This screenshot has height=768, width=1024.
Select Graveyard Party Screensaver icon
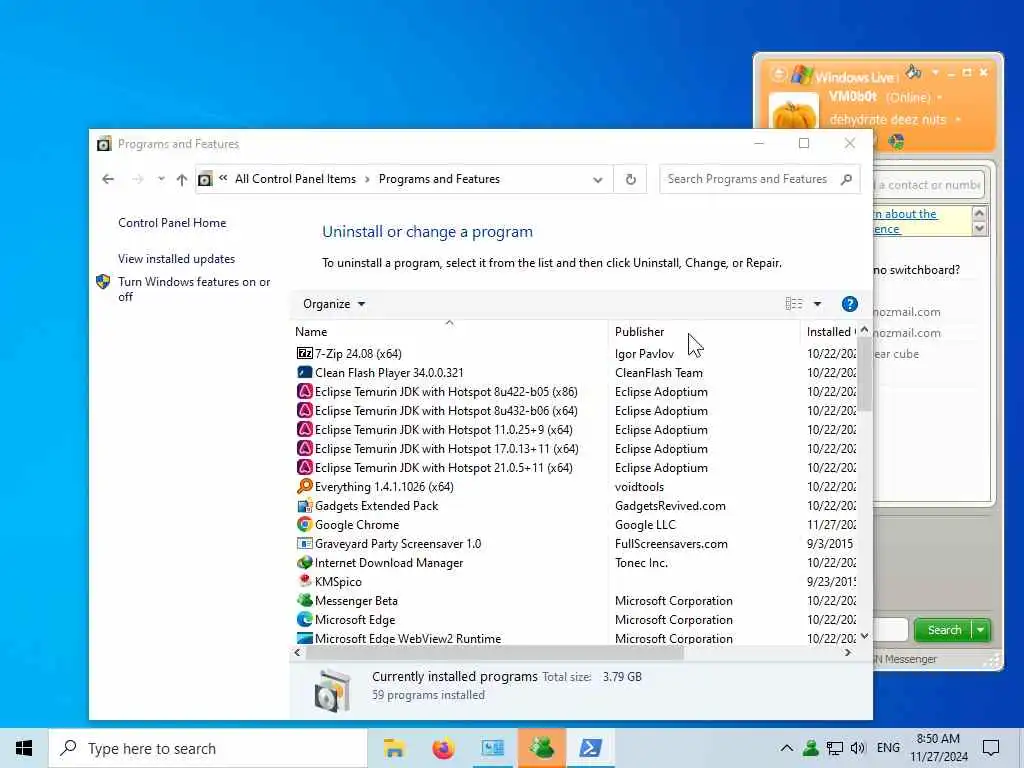pos(304,543)
